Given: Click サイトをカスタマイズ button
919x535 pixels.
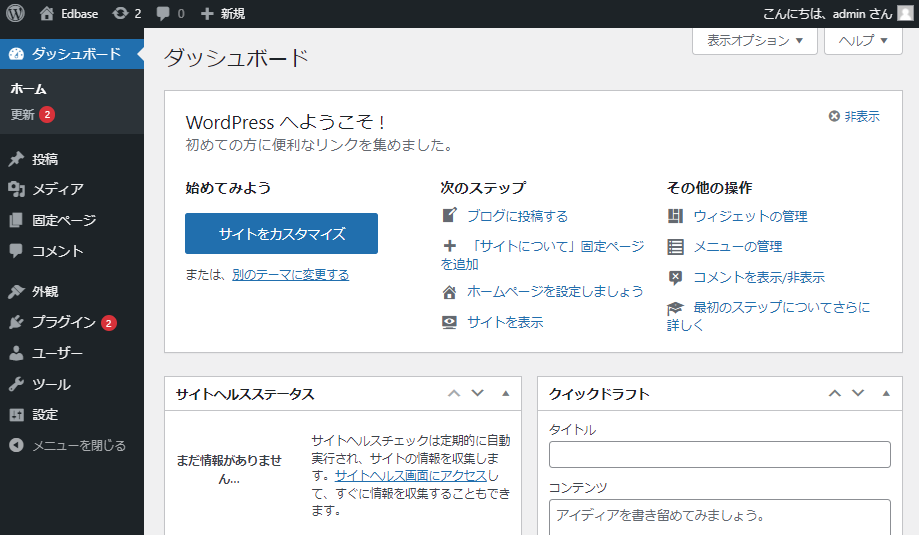Looking at the screenshot, I should [281, 233].
